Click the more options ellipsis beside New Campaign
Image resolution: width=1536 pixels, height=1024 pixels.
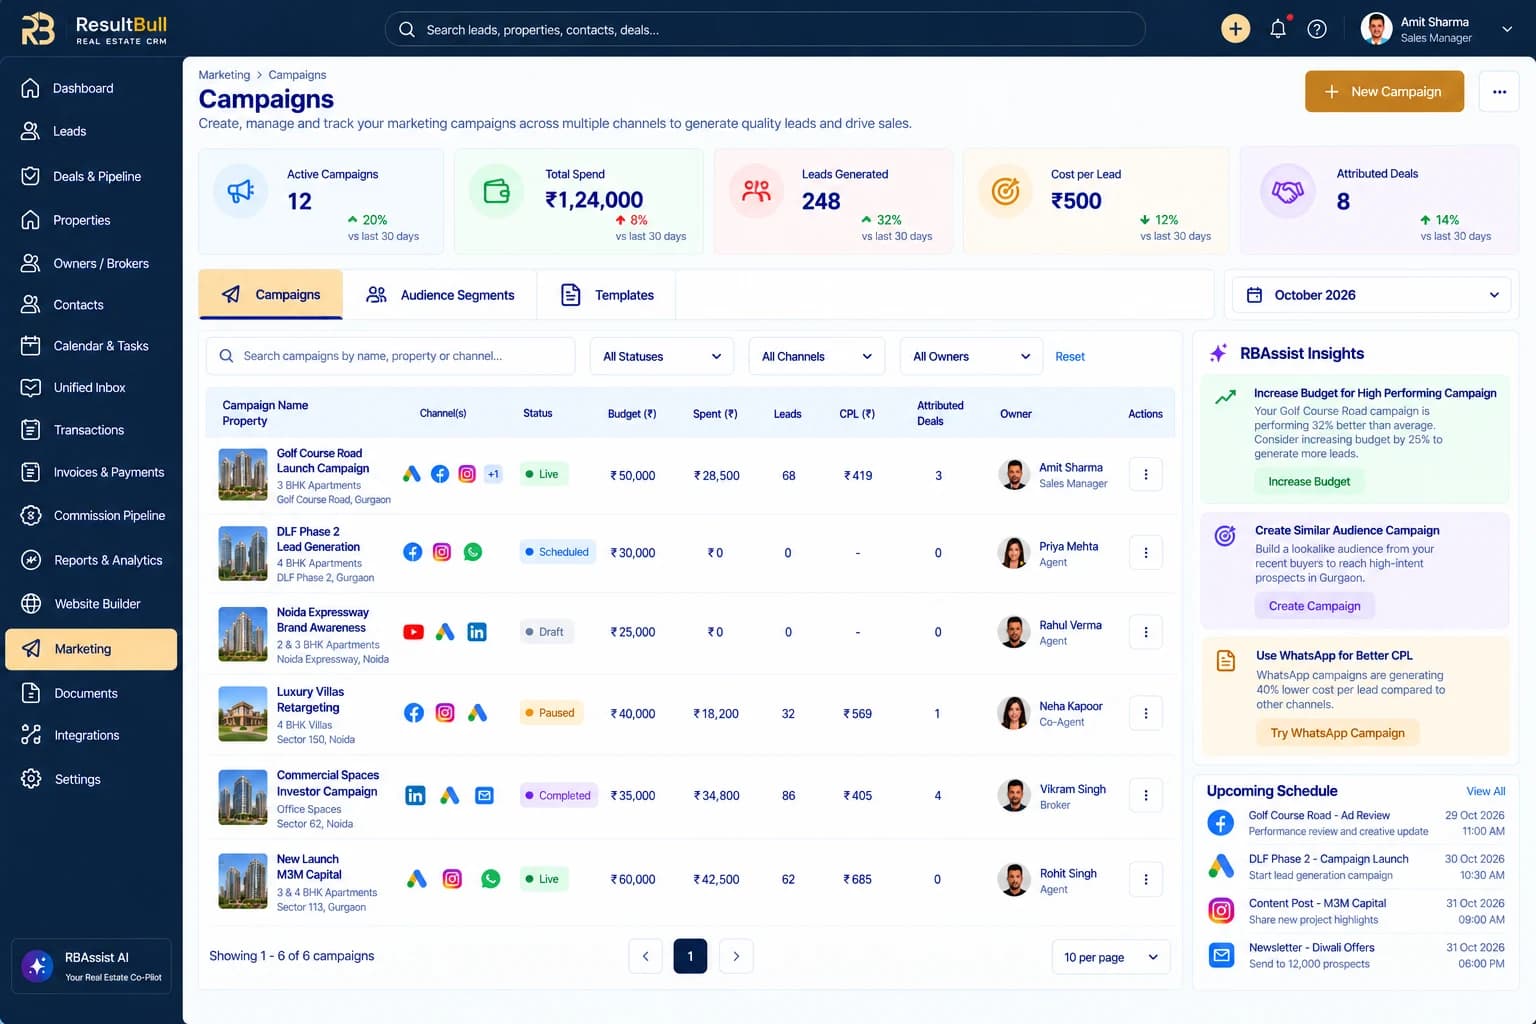[x=1499, y=92]
